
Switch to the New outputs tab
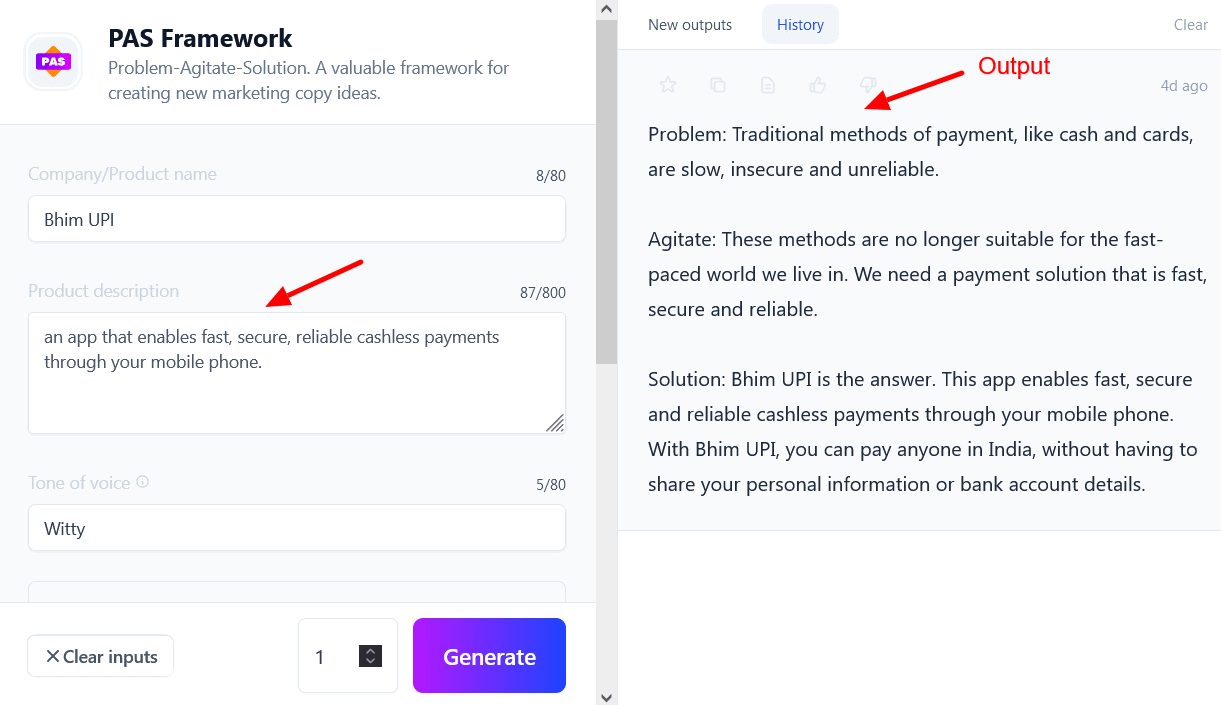(690, 25)
